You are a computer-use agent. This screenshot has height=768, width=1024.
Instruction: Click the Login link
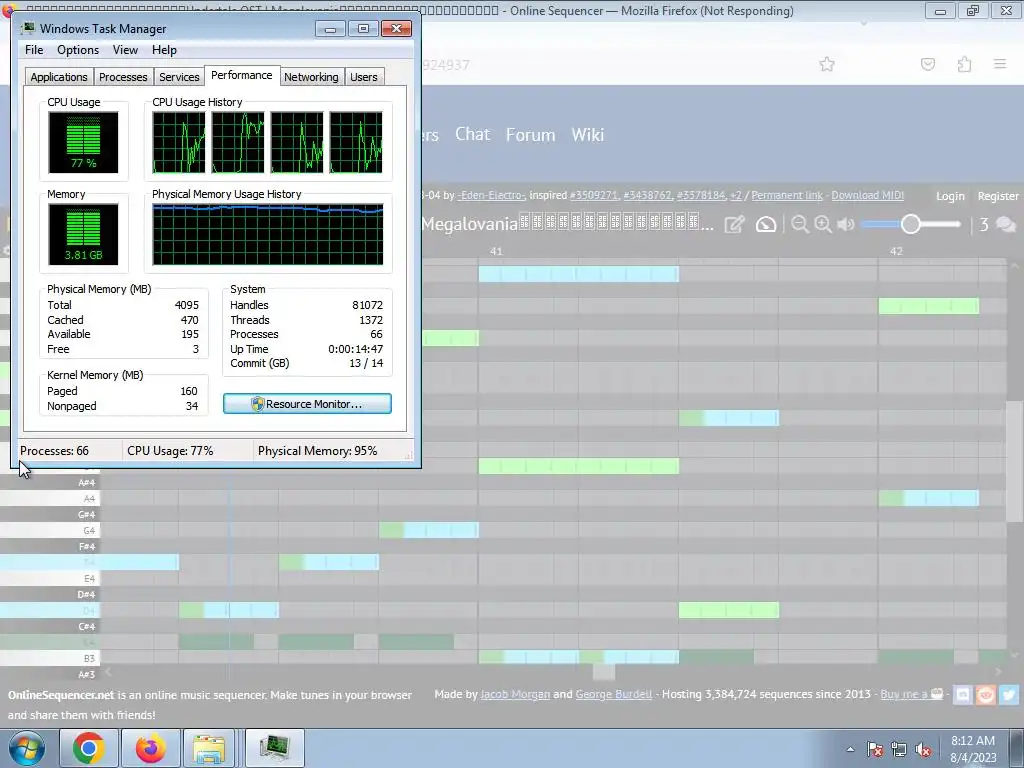[x=950, y=196]
